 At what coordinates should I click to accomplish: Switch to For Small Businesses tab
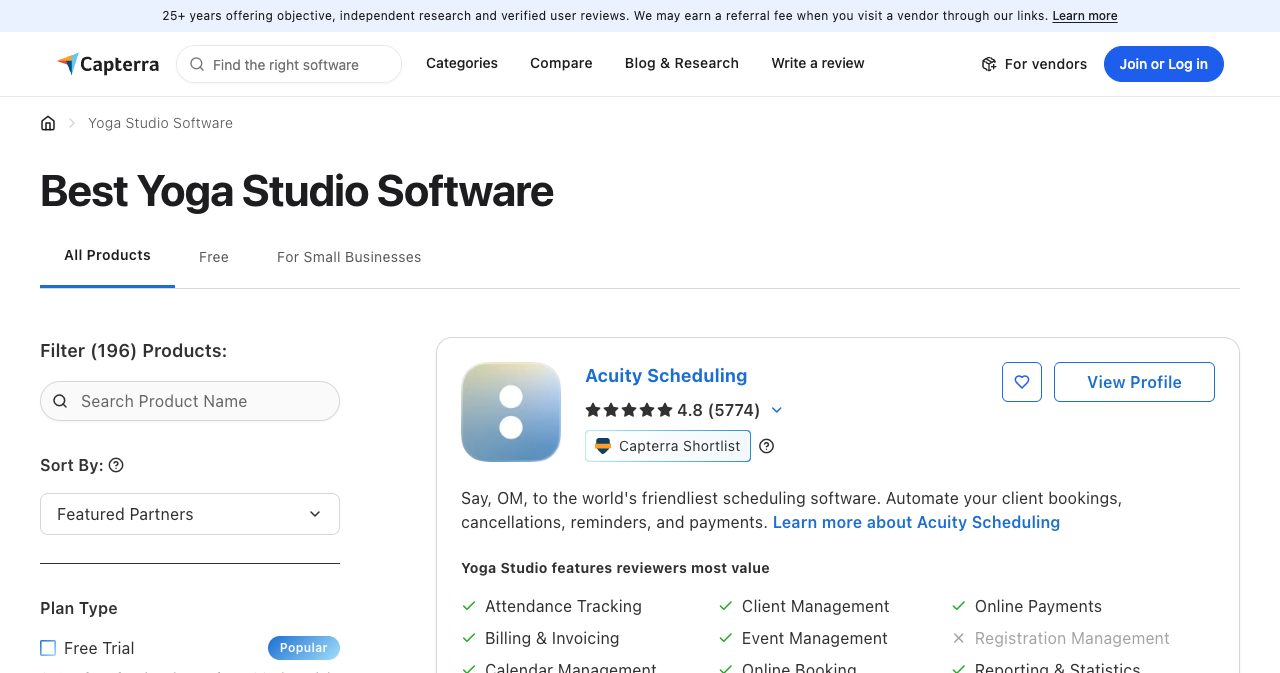pyautogui.click(x=349, y=257)
